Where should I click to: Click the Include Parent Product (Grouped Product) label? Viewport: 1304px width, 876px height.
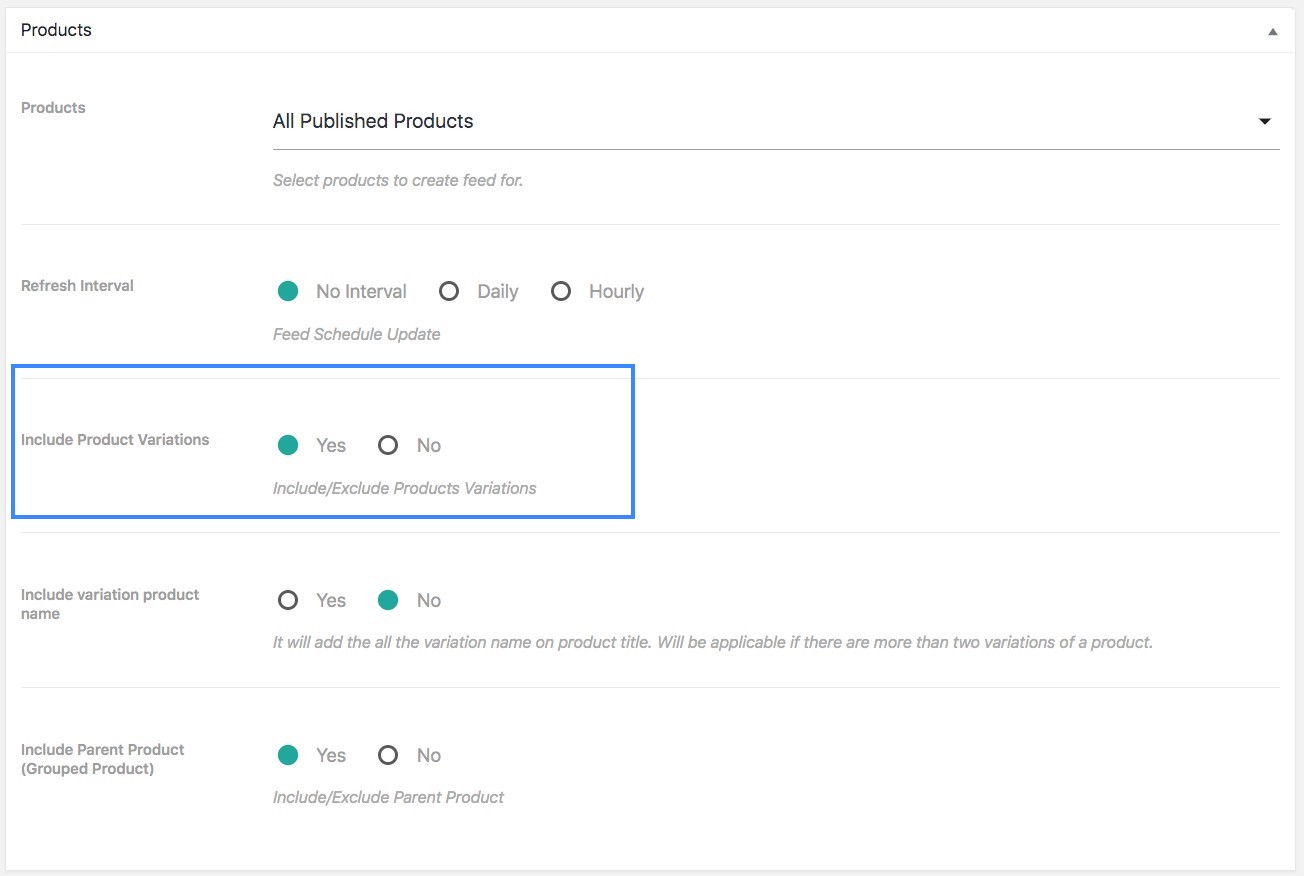103,759
